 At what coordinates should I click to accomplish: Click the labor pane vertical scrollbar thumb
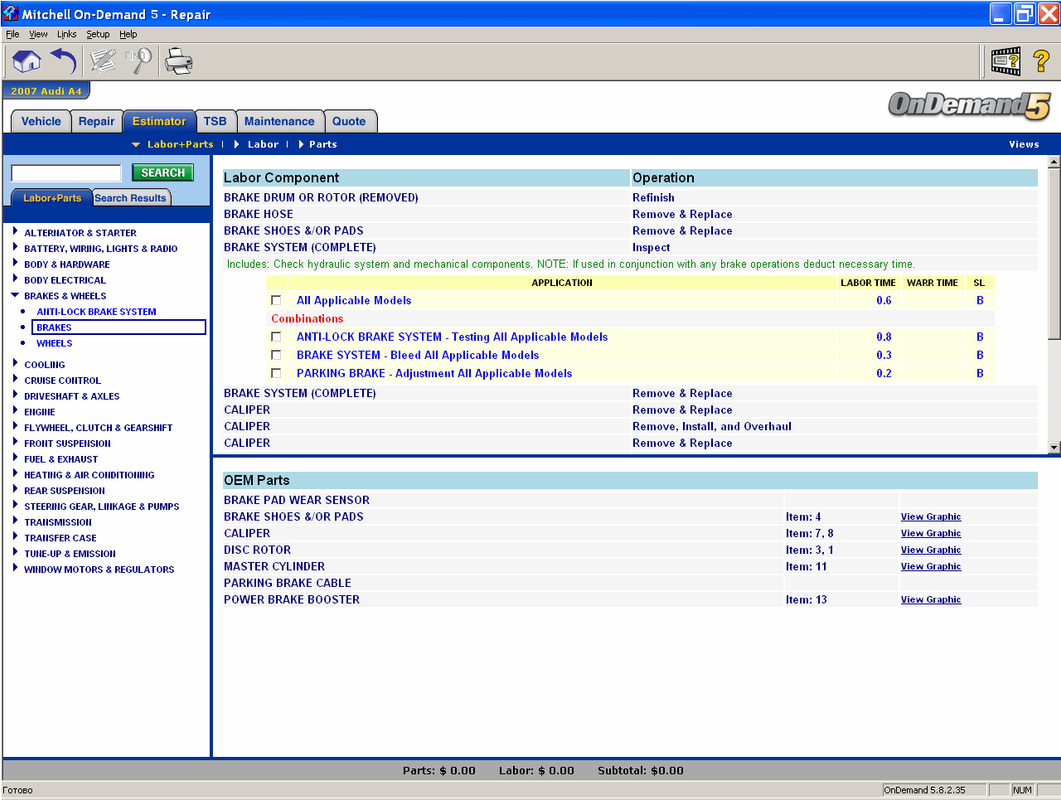[1054, 253]
